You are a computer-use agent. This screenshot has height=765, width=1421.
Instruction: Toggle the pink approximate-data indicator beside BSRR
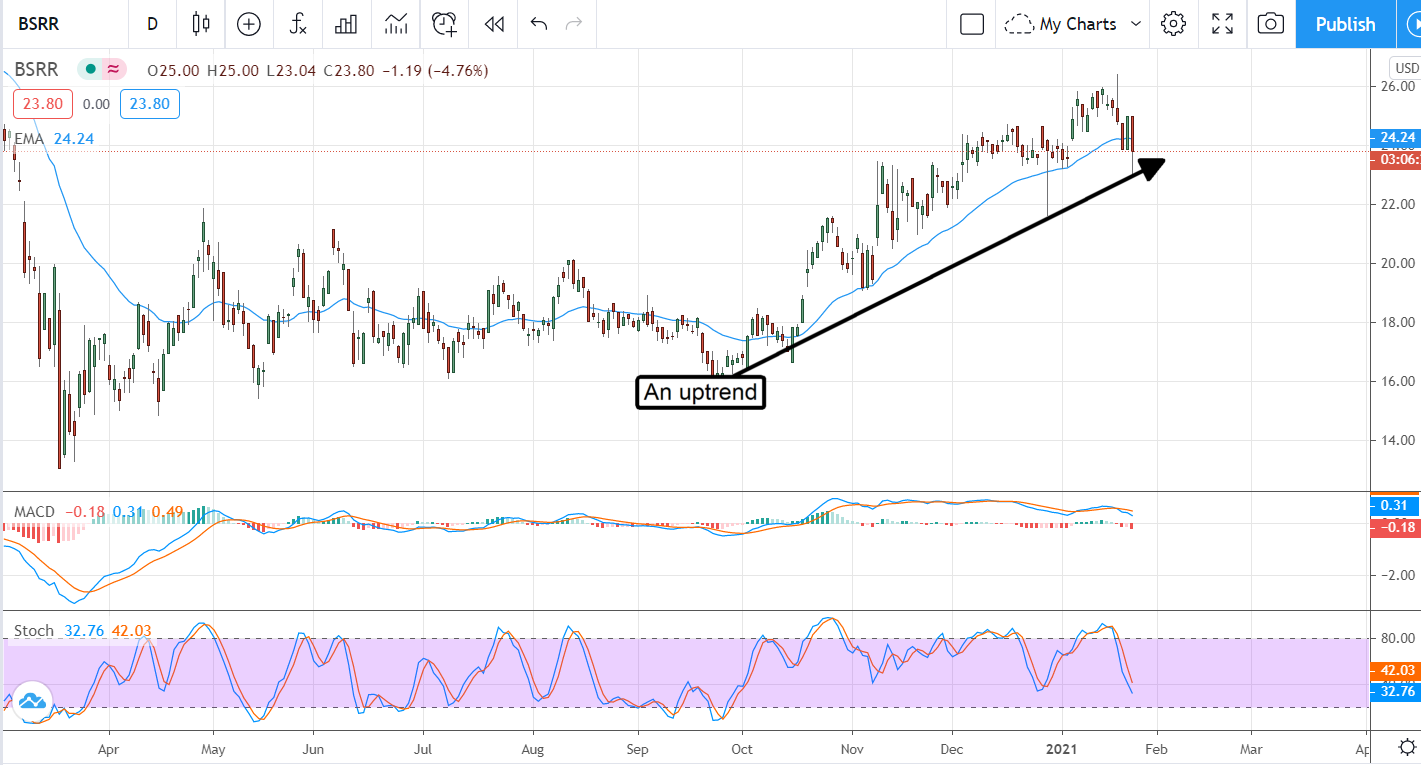(x=113, y=70)
